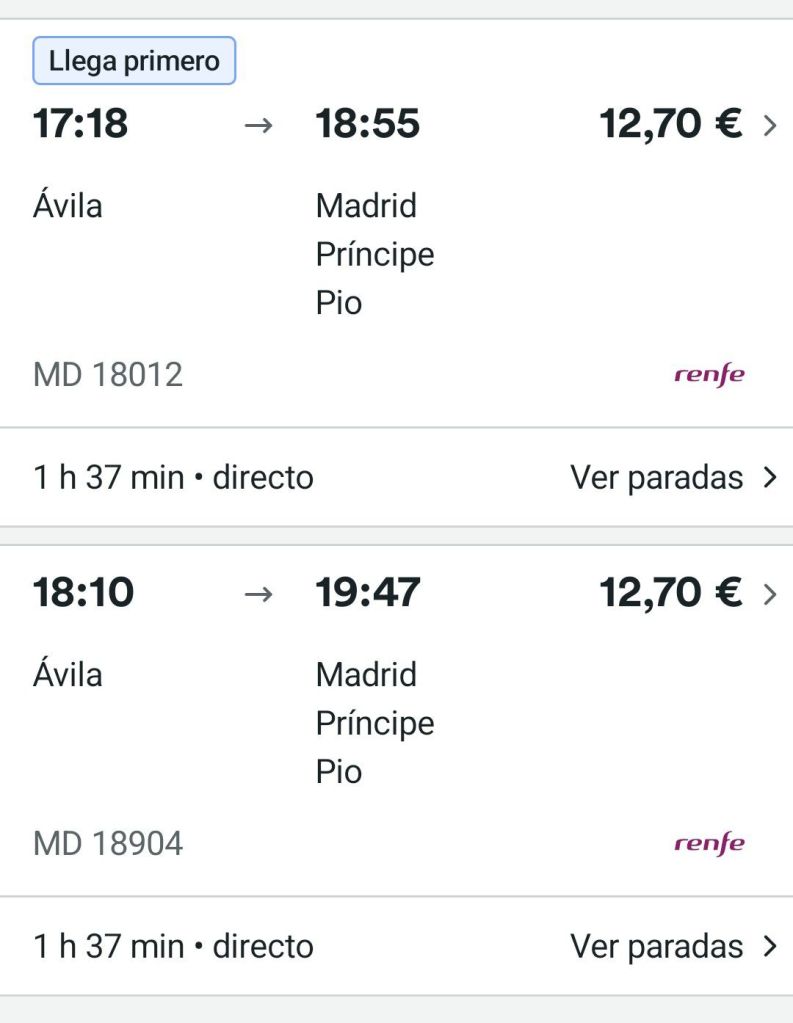
Task: Click the arrow between 17:18 and 18:55
Action: (259, 126)
